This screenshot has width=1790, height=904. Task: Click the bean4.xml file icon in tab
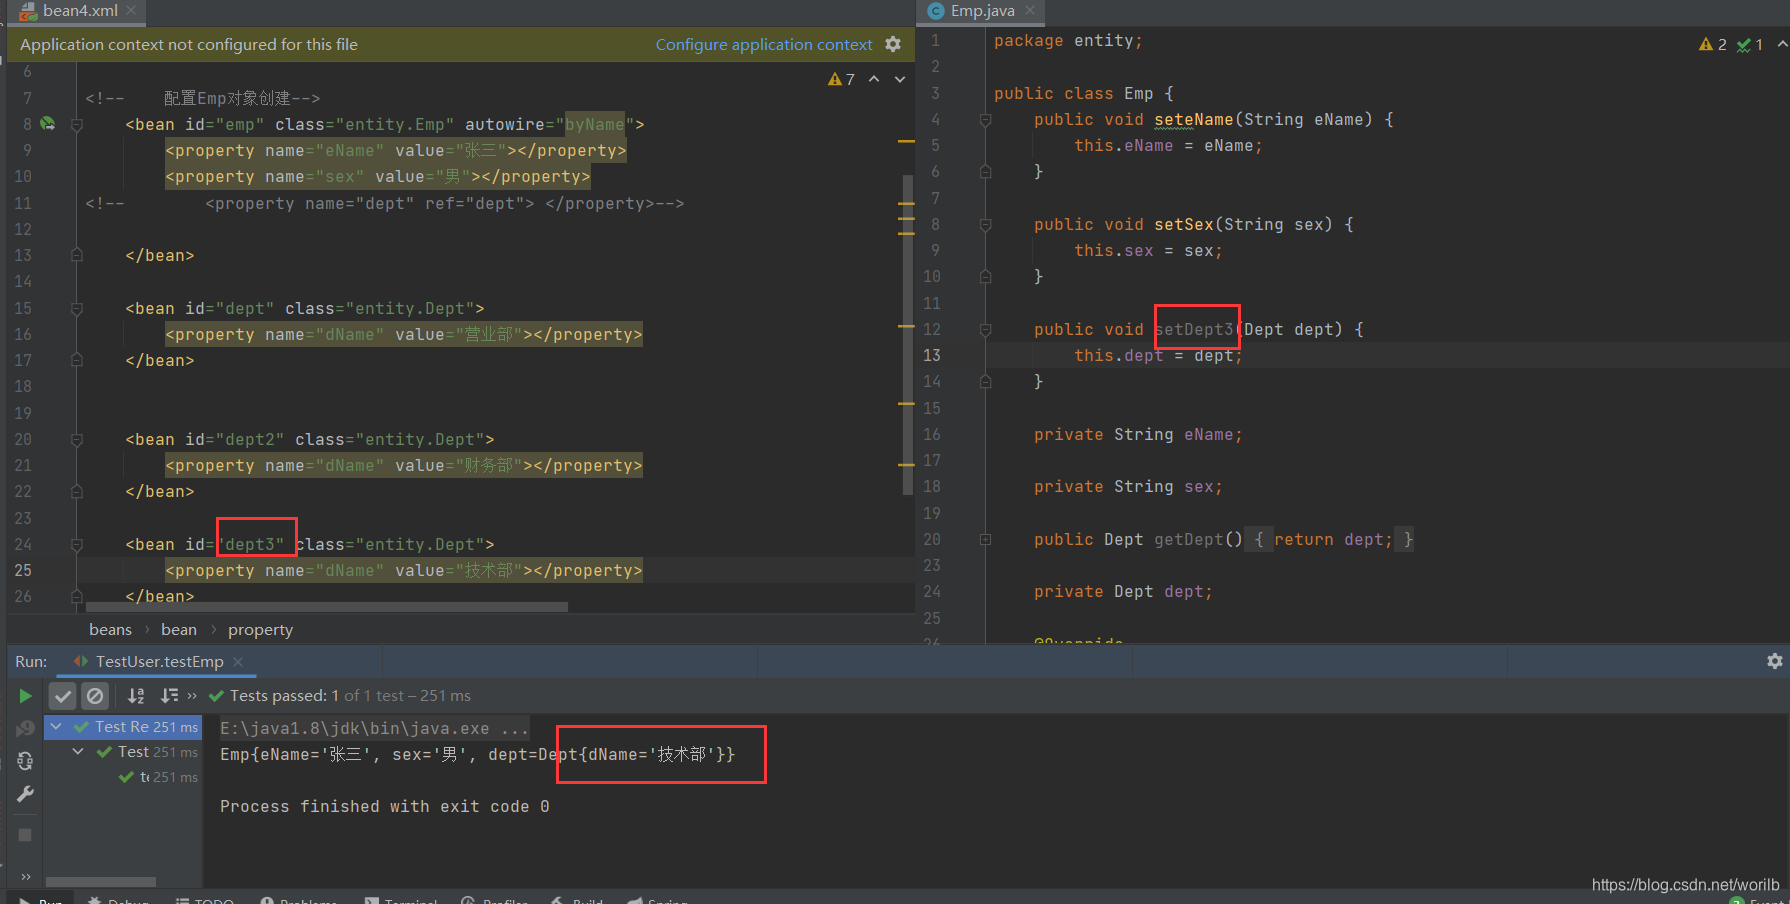[x=28, y=11]
